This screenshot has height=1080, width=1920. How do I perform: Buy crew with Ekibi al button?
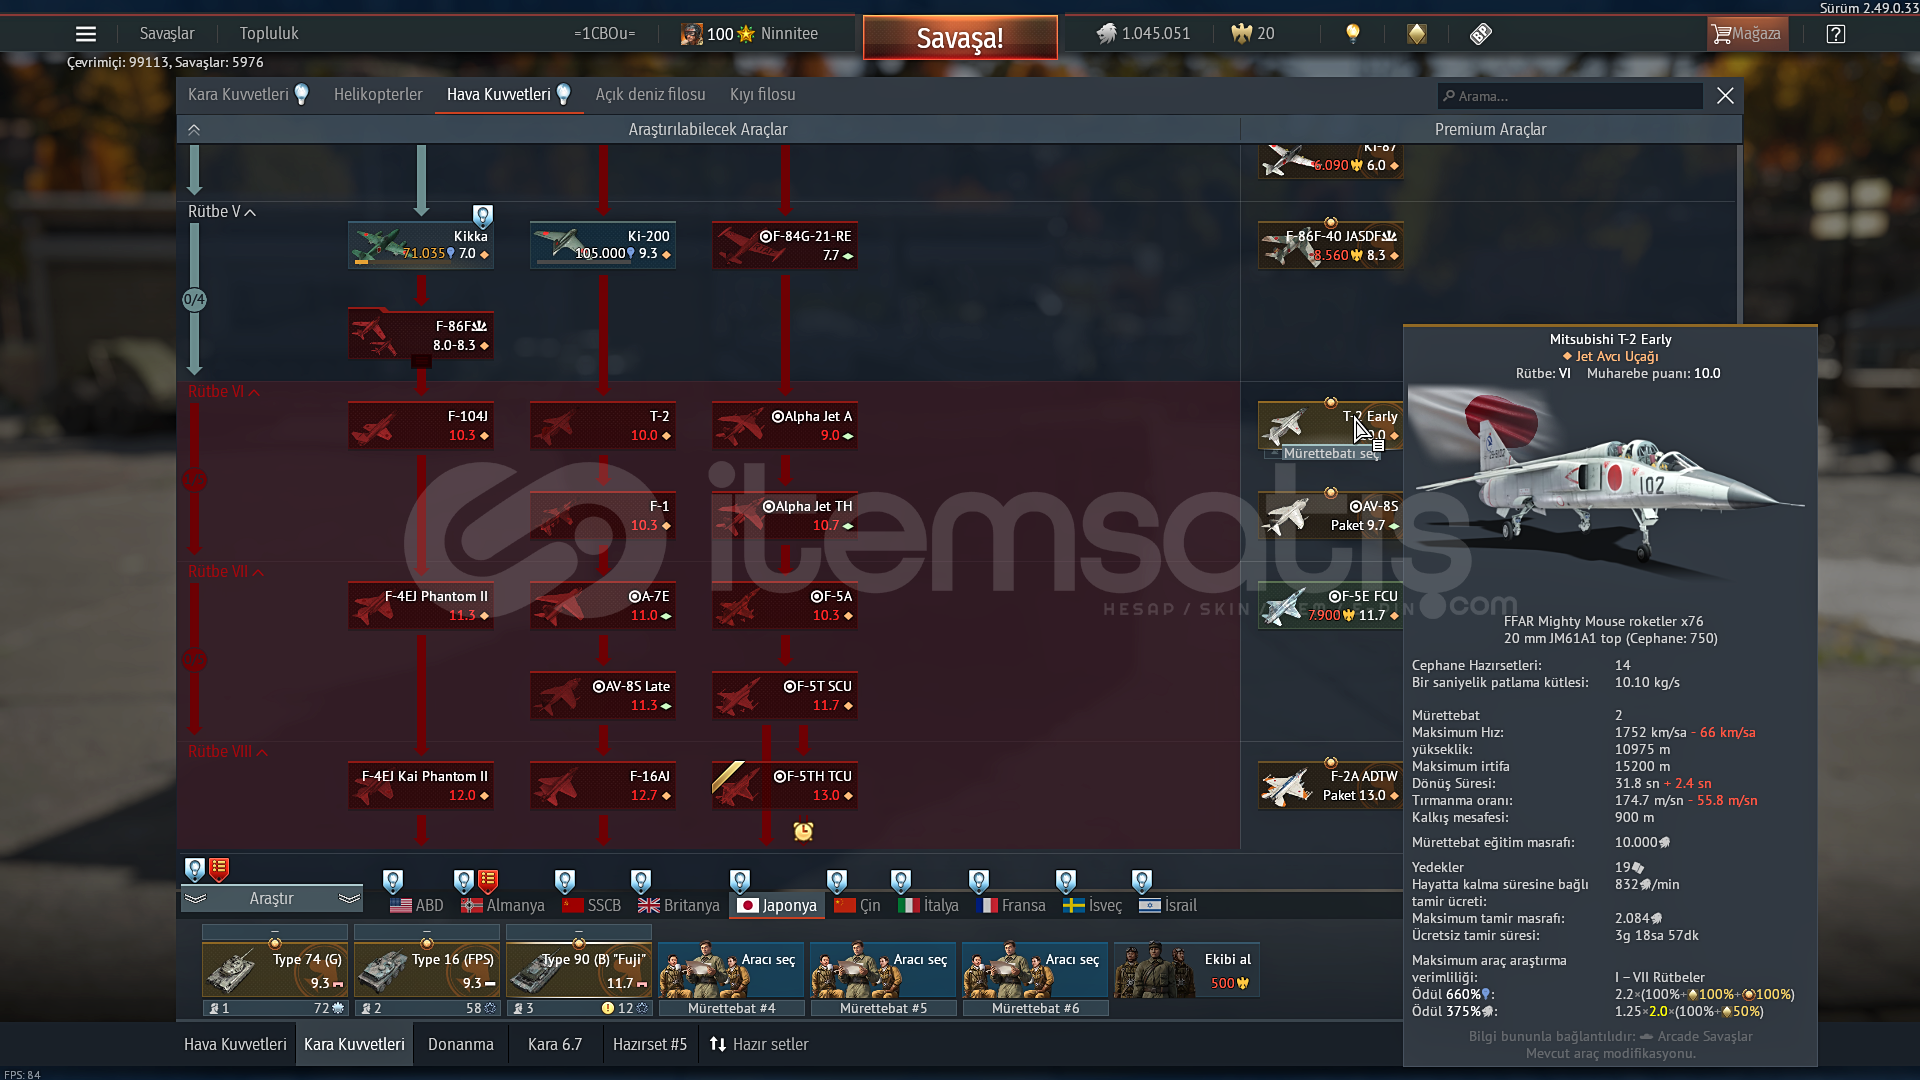click(x=1187, y=970)
